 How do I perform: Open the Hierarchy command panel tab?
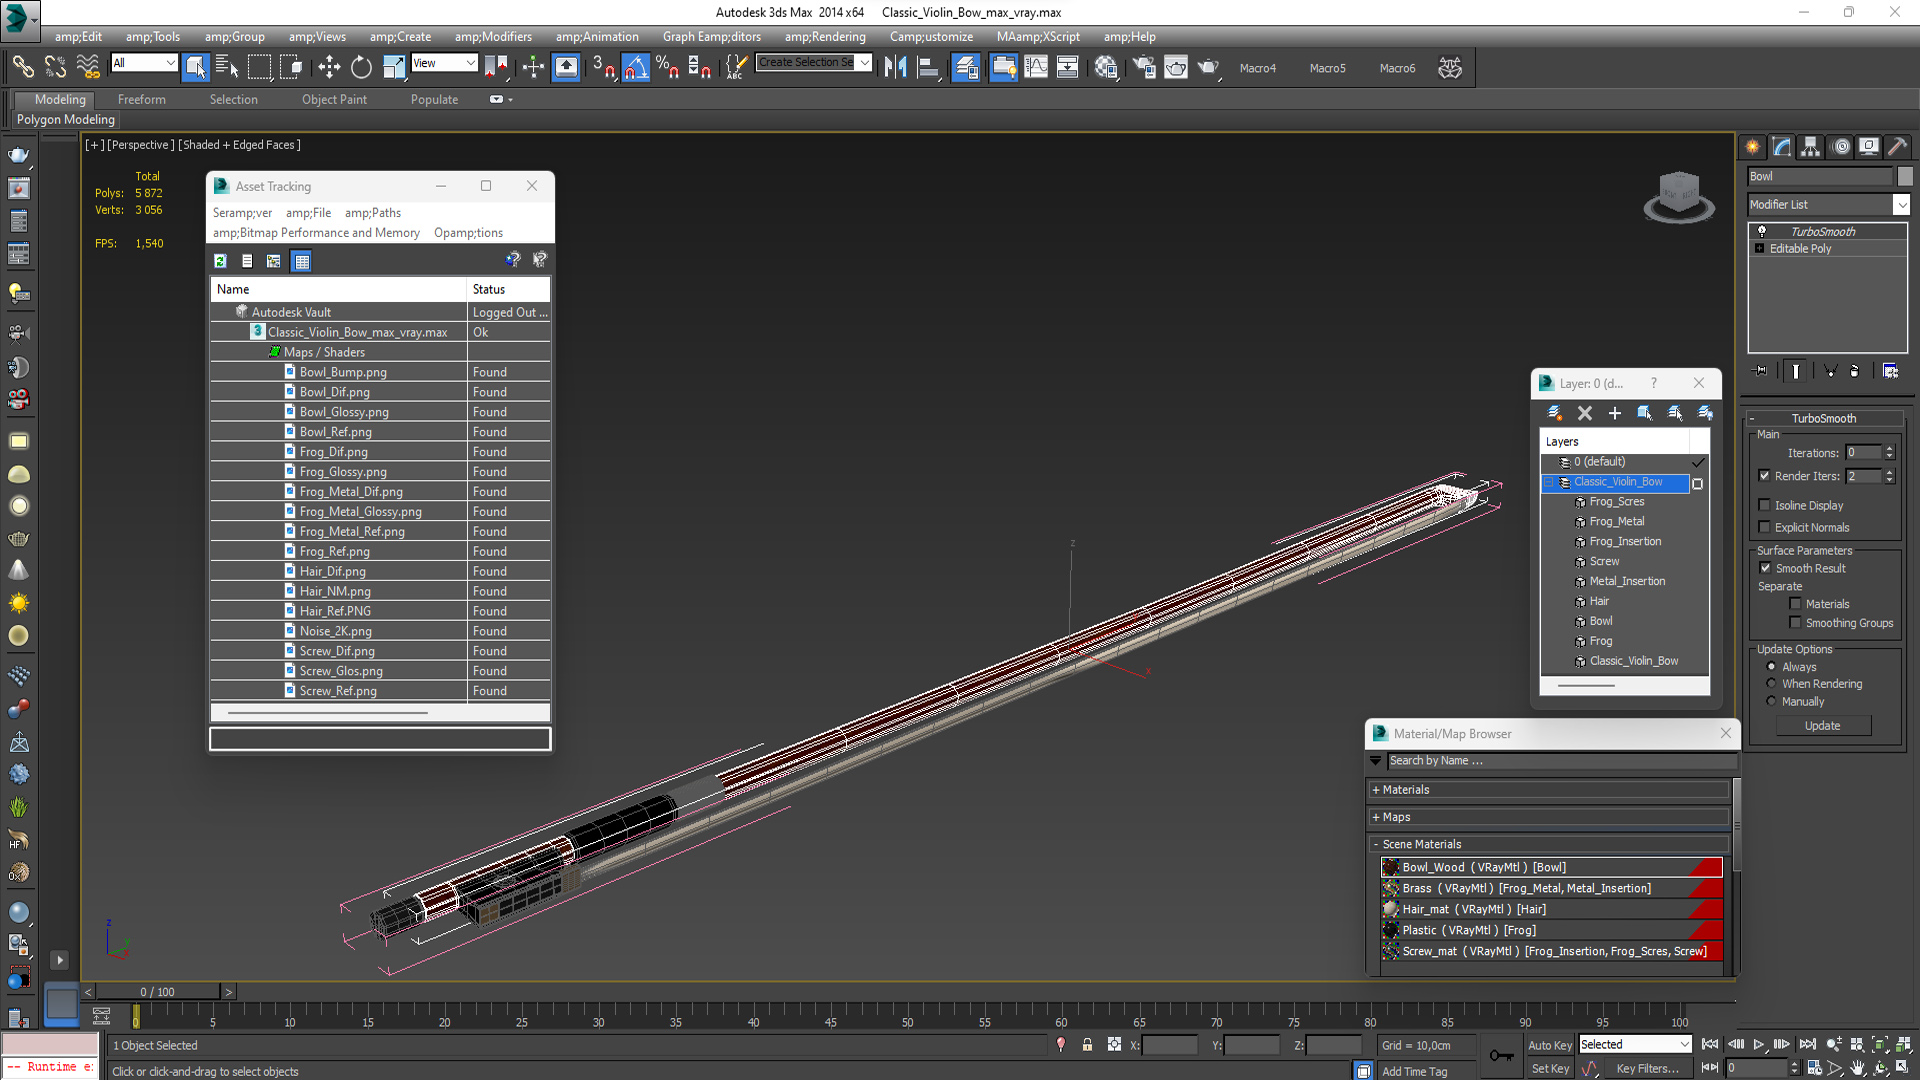click(x=1811, y=147)
